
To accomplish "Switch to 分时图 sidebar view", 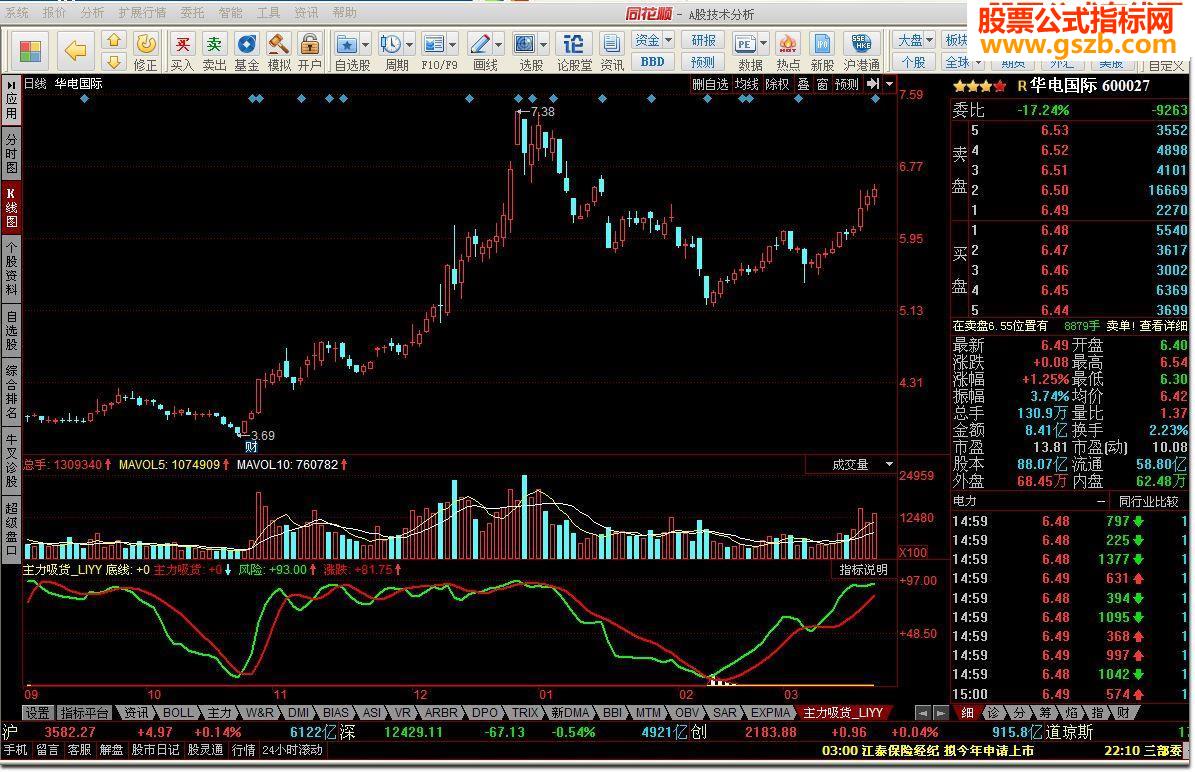I will click(x=11, y=152).
